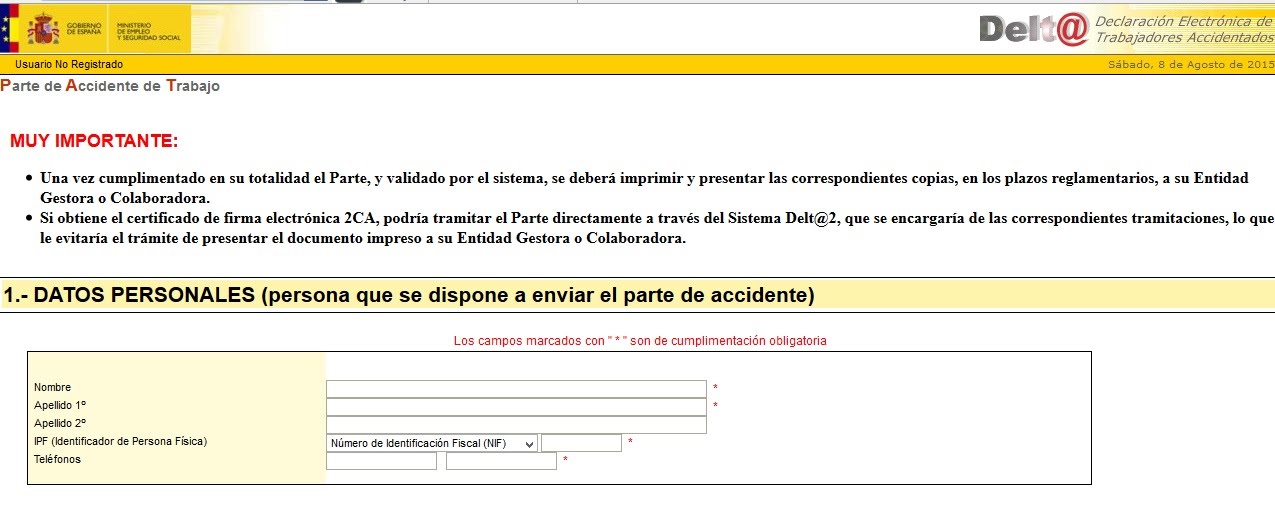The image size is (1275, 532).
Task: Open the IPF identifier type dropdown
Action: coord(431,443)
